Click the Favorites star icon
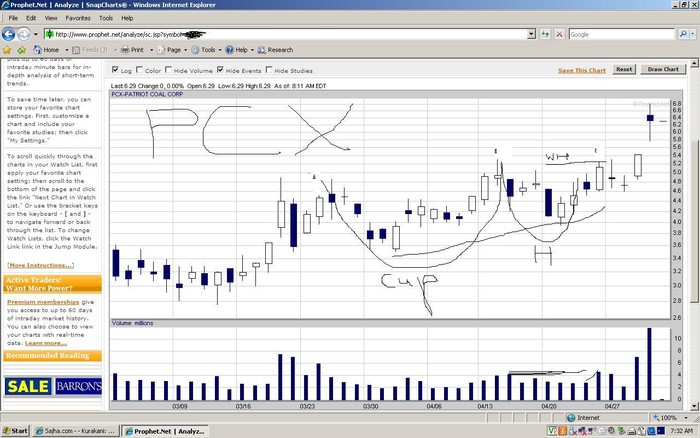The width and height of the screenshot is (700, 438). [x=8, y=49]
